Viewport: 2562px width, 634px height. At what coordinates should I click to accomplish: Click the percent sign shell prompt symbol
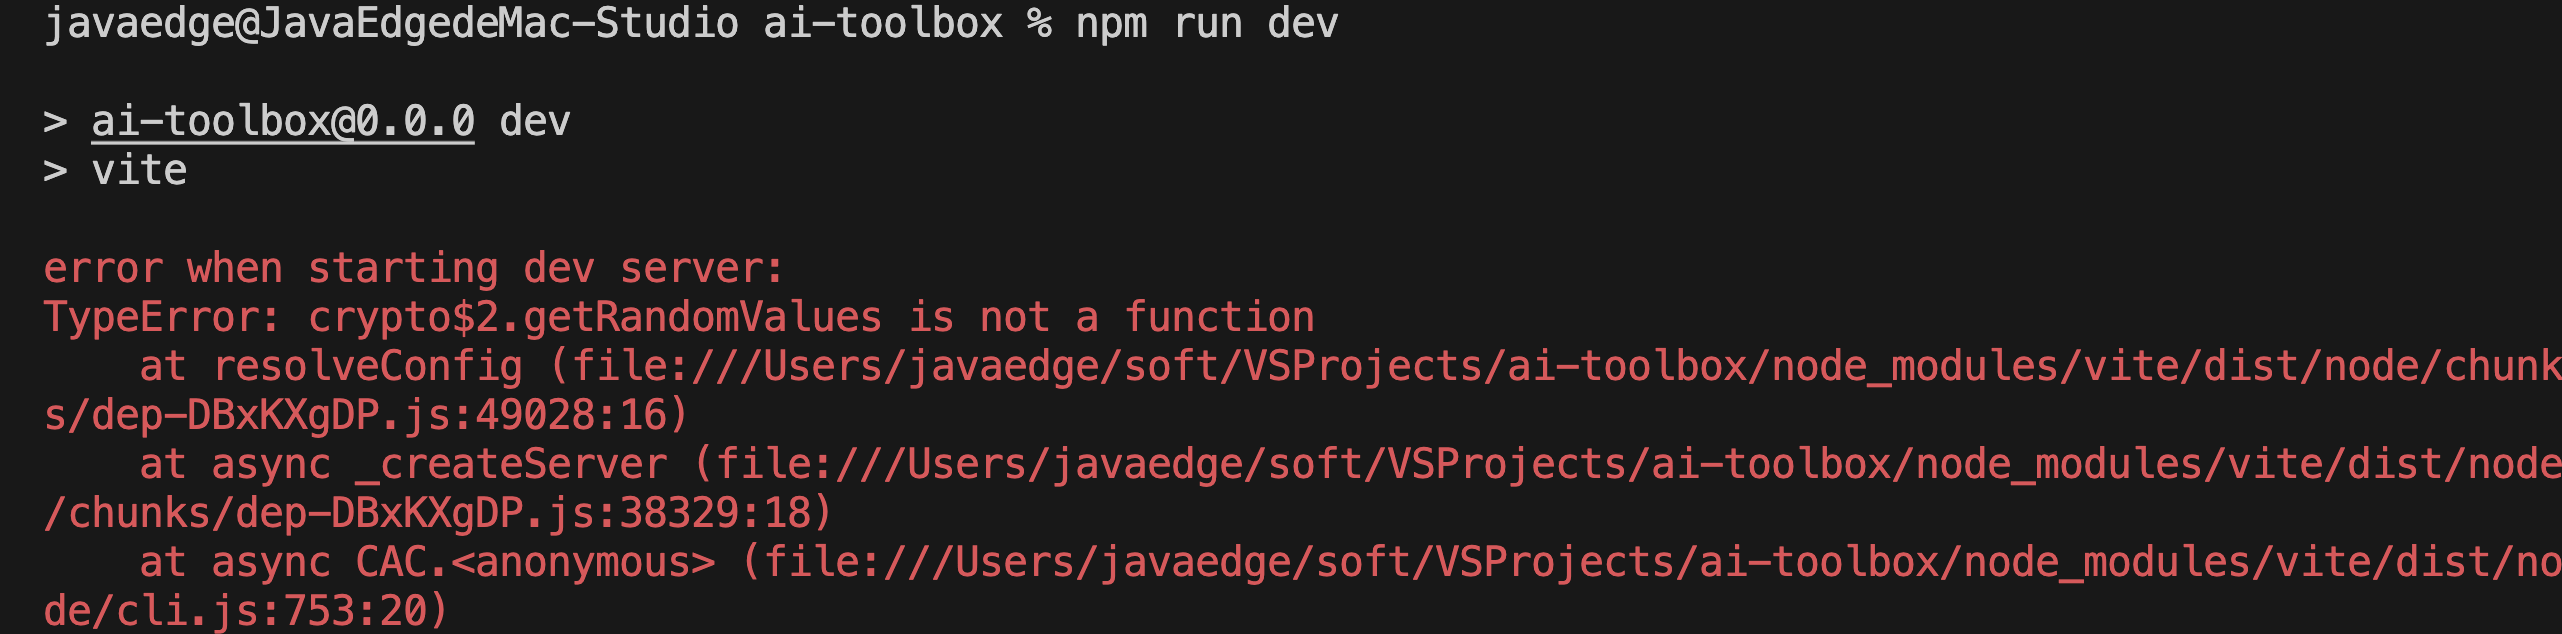(x=1039, y=24)
